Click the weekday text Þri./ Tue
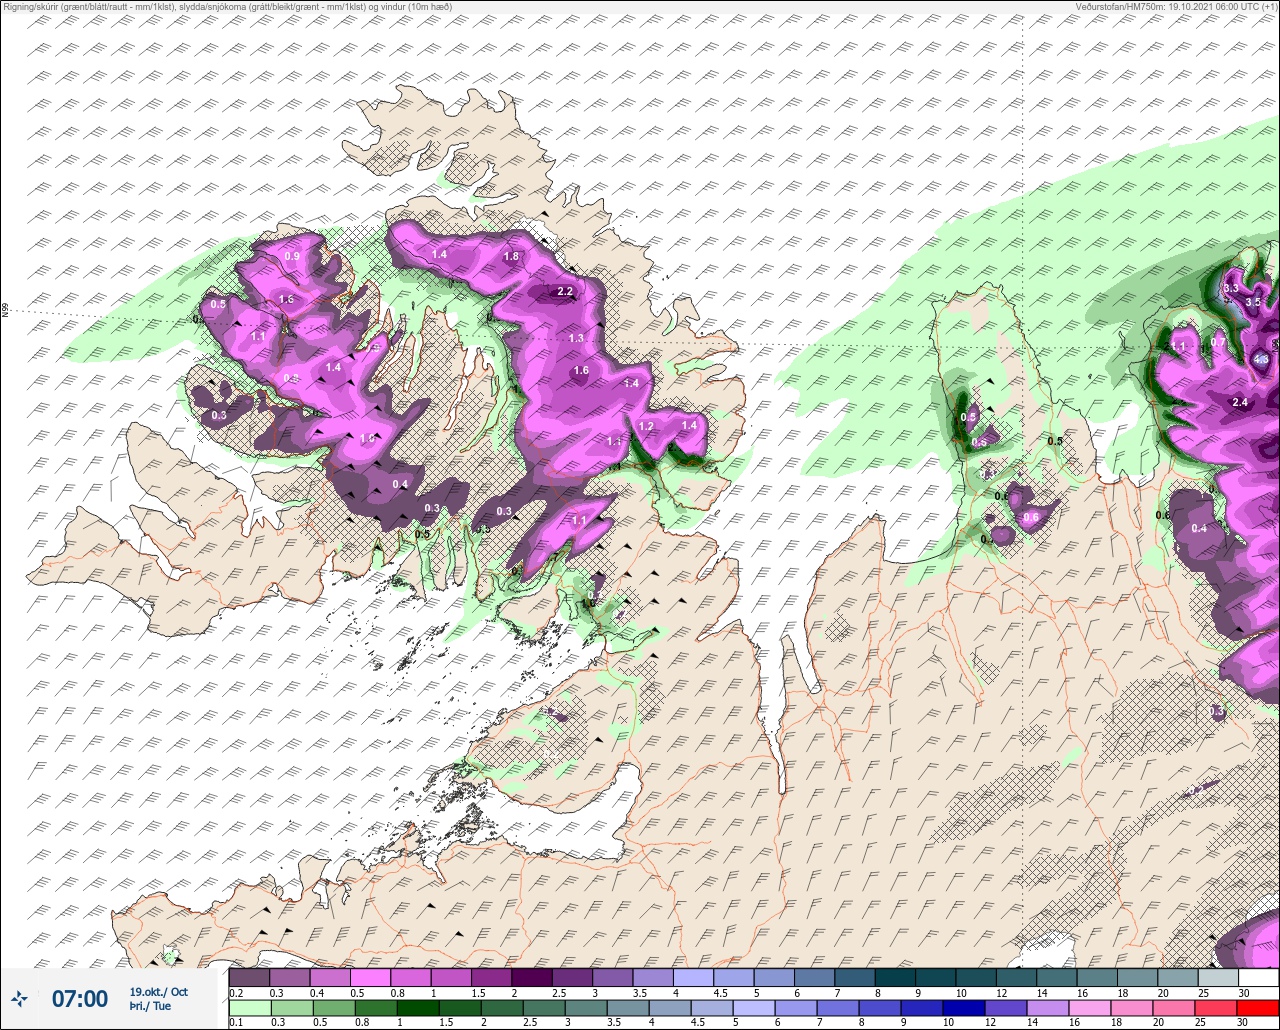 click(x=151, y=1007)
